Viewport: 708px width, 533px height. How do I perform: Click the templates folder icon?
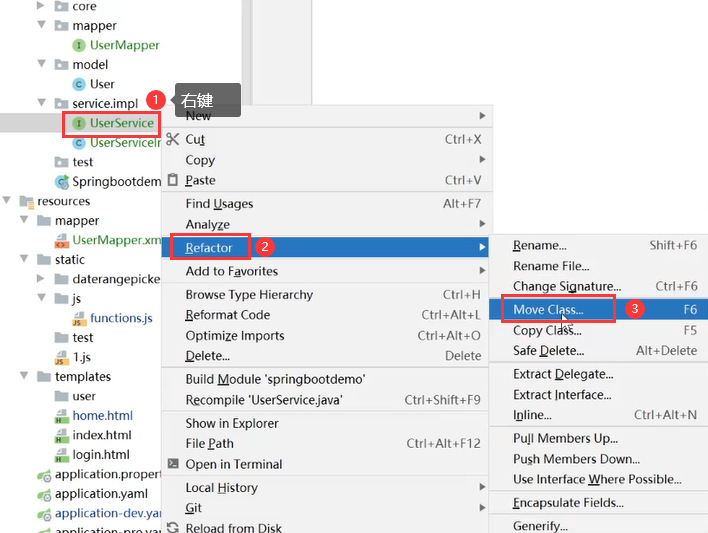point(44,377)
